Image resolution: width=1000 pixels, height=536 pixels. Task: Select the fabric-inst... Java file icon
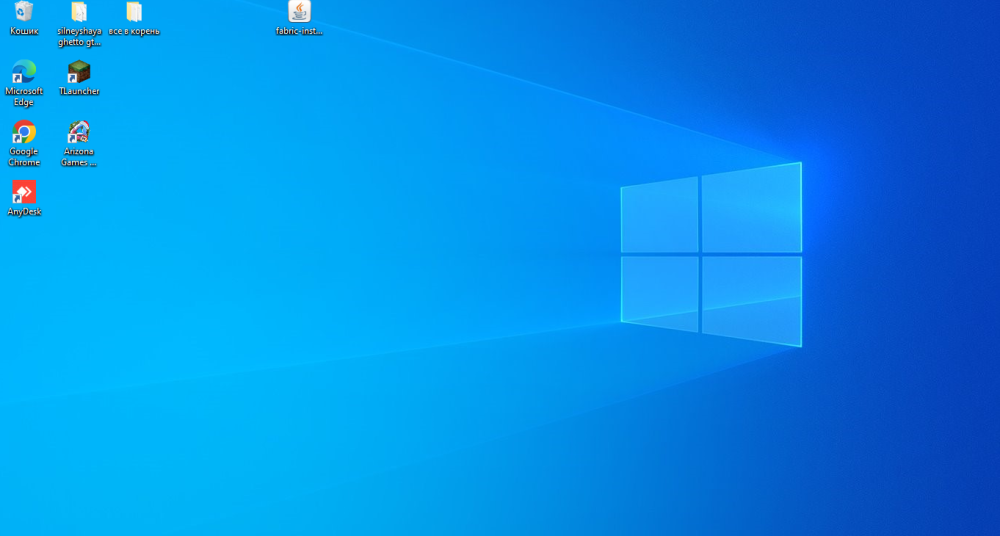click(x=300, y=11)
